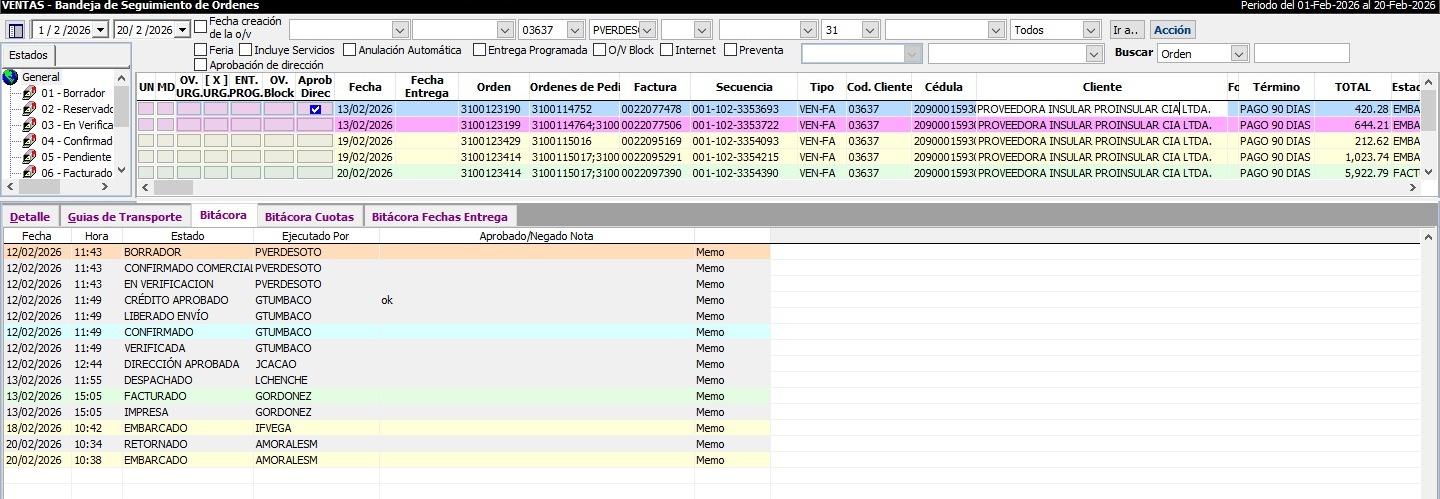
Task: Click the Buscar search text field
Action: click(1300, 53)
